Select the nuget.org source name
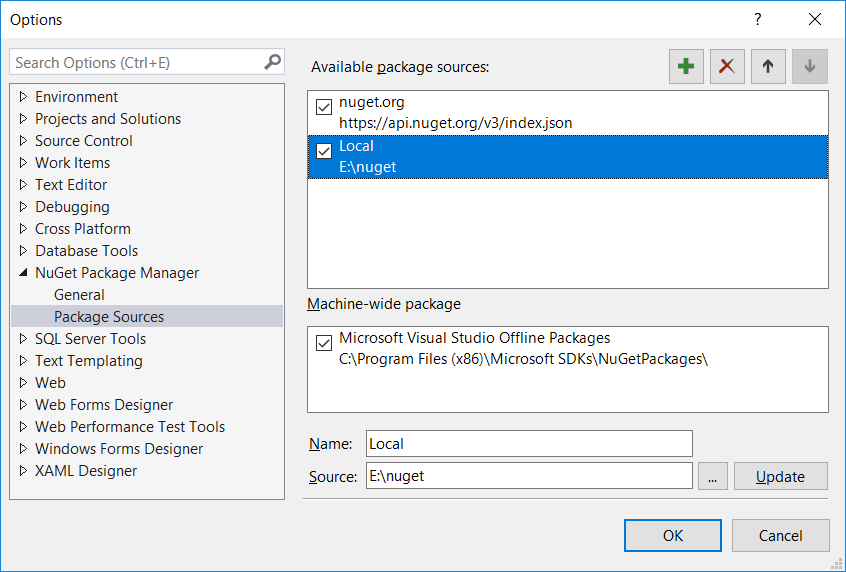846x572 pixels. [x=372, y=103]
